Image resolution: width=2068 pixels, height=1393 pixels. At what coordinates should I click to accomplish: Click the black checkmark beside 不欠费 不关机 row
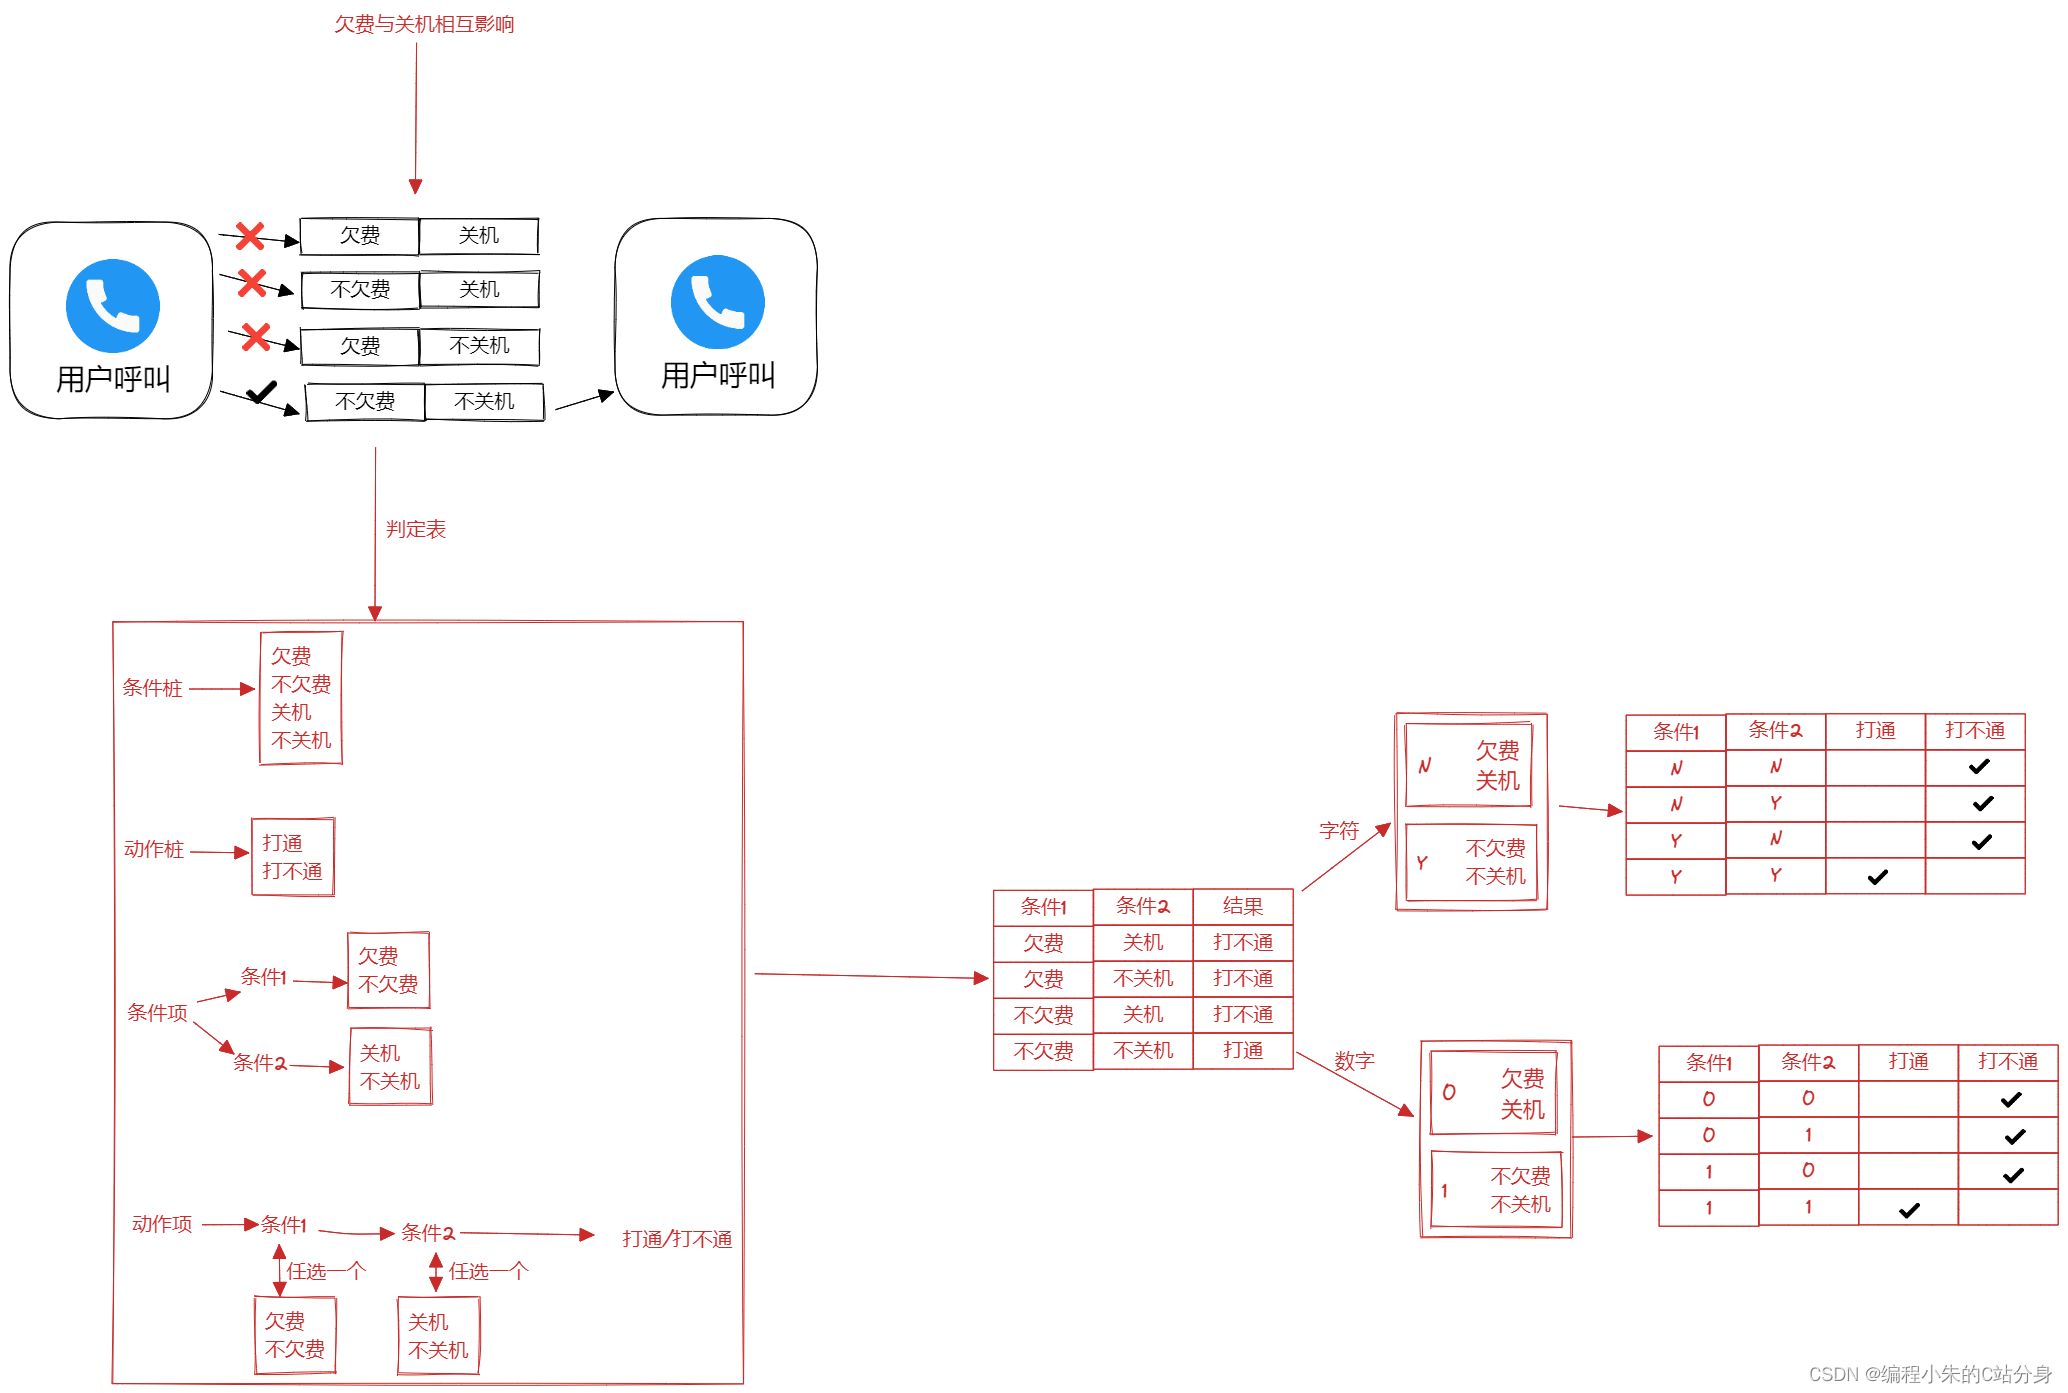[262, 392]
